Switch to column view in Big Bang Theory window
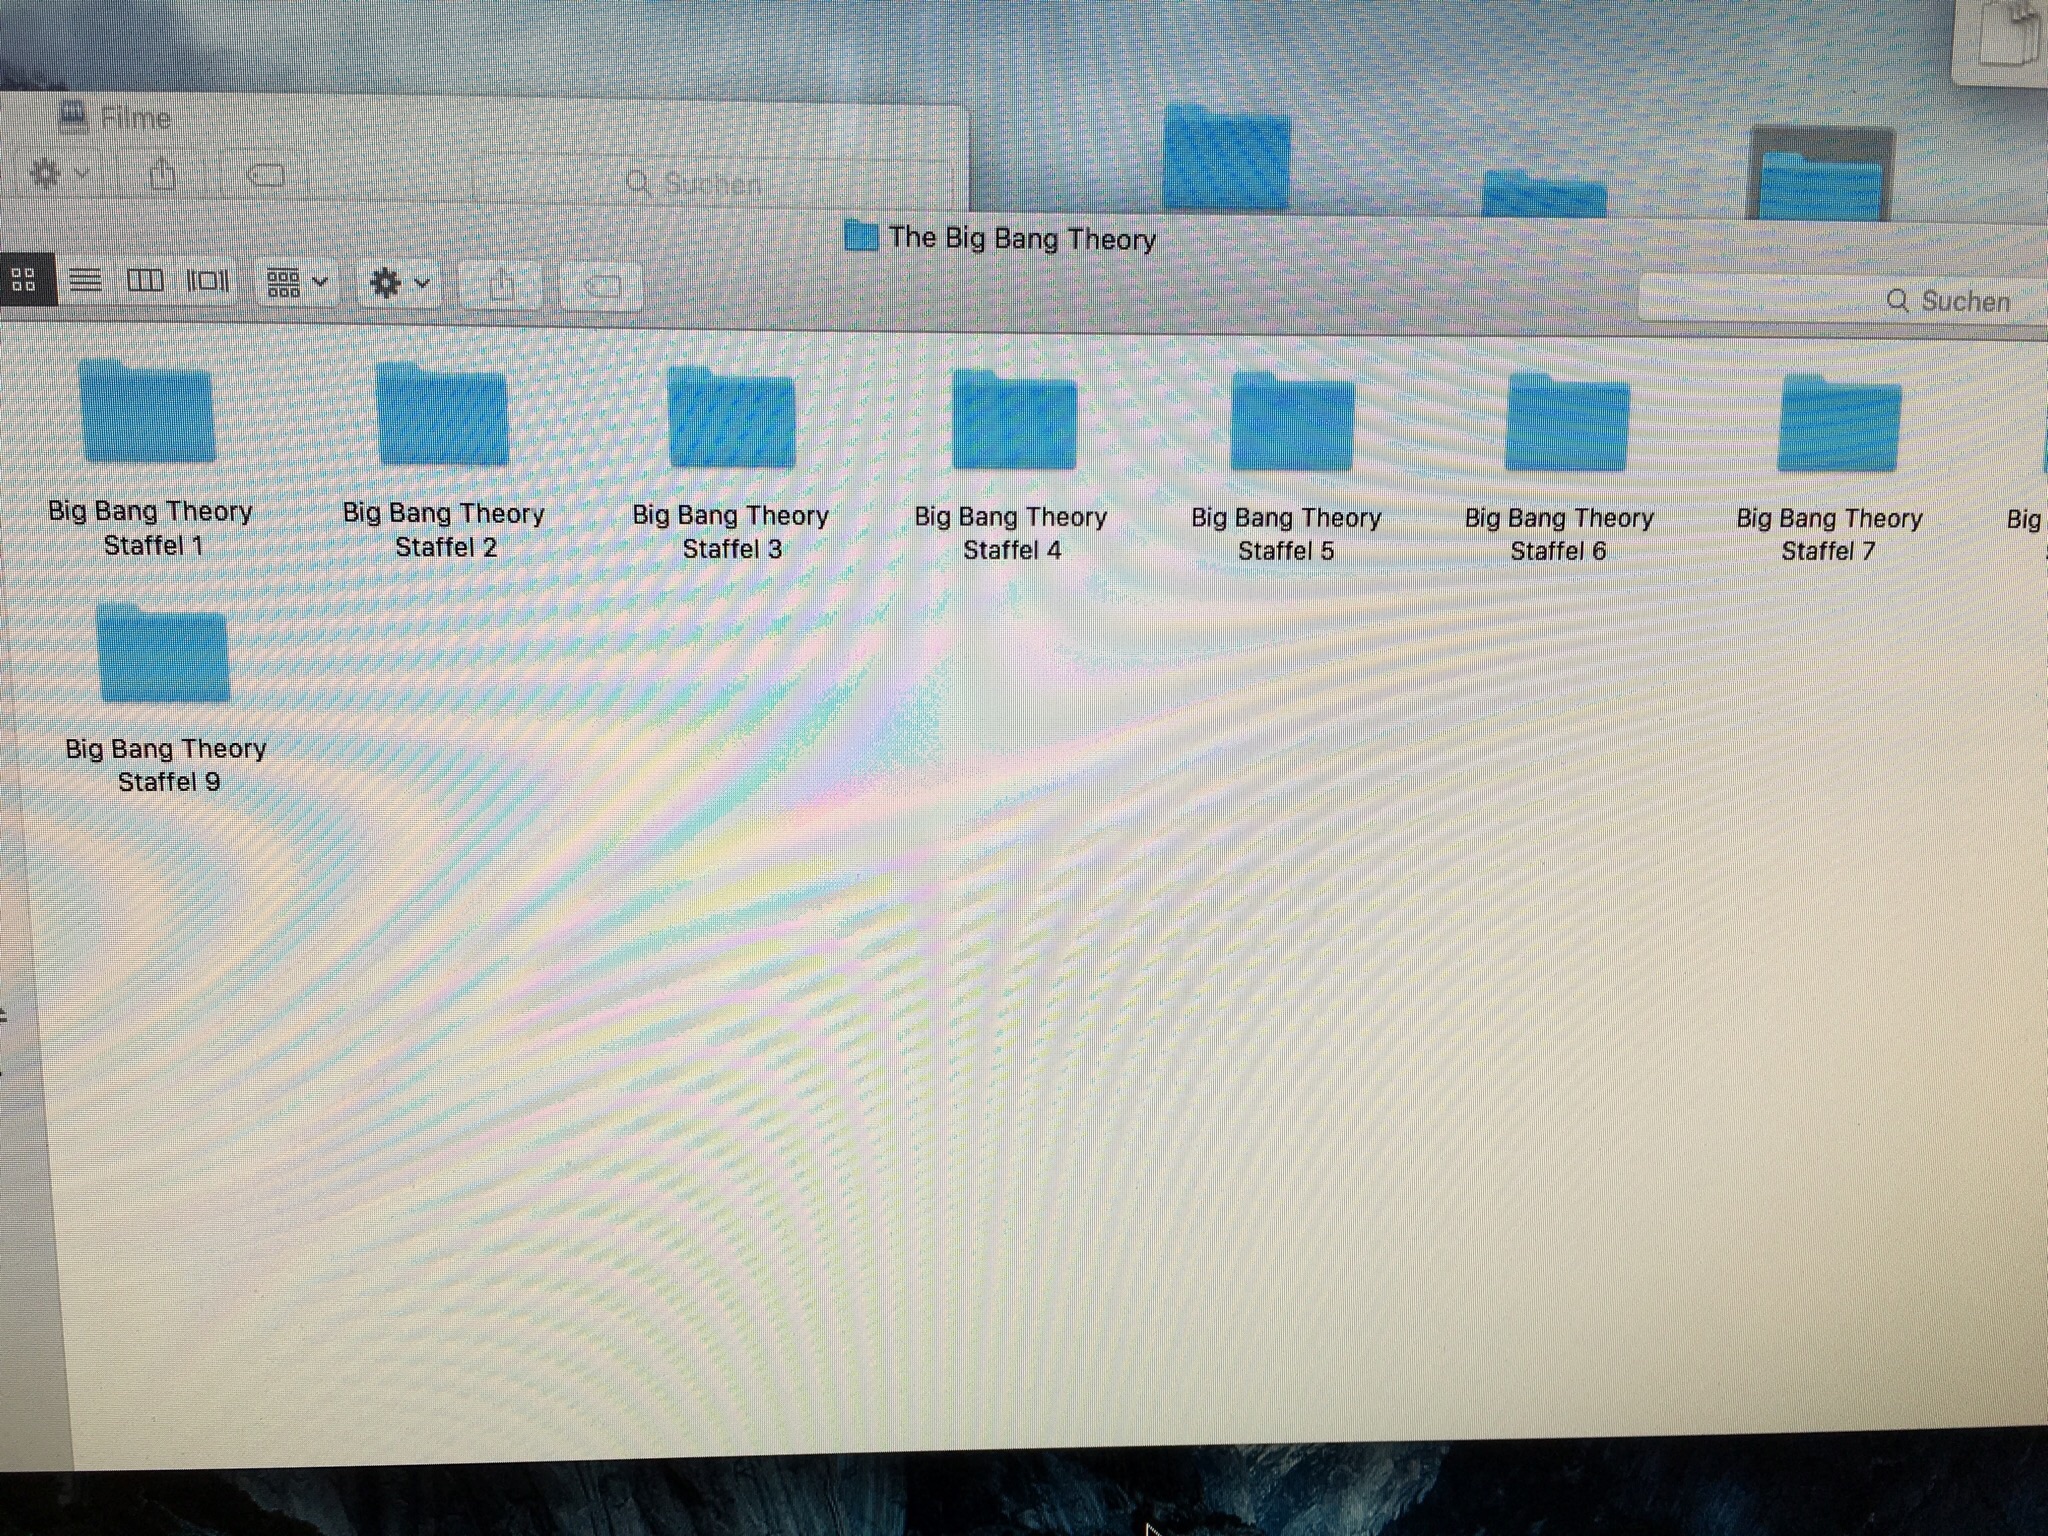The width and height of the screenshot is (2048, 1536). coord(146,281)
